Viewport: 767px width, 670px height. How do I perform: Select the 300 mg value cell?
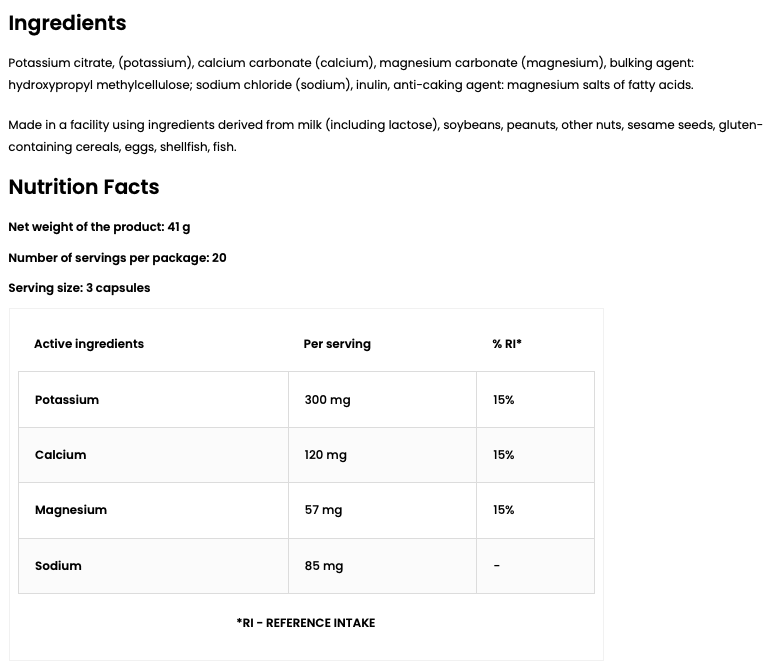tap(327, 400)
